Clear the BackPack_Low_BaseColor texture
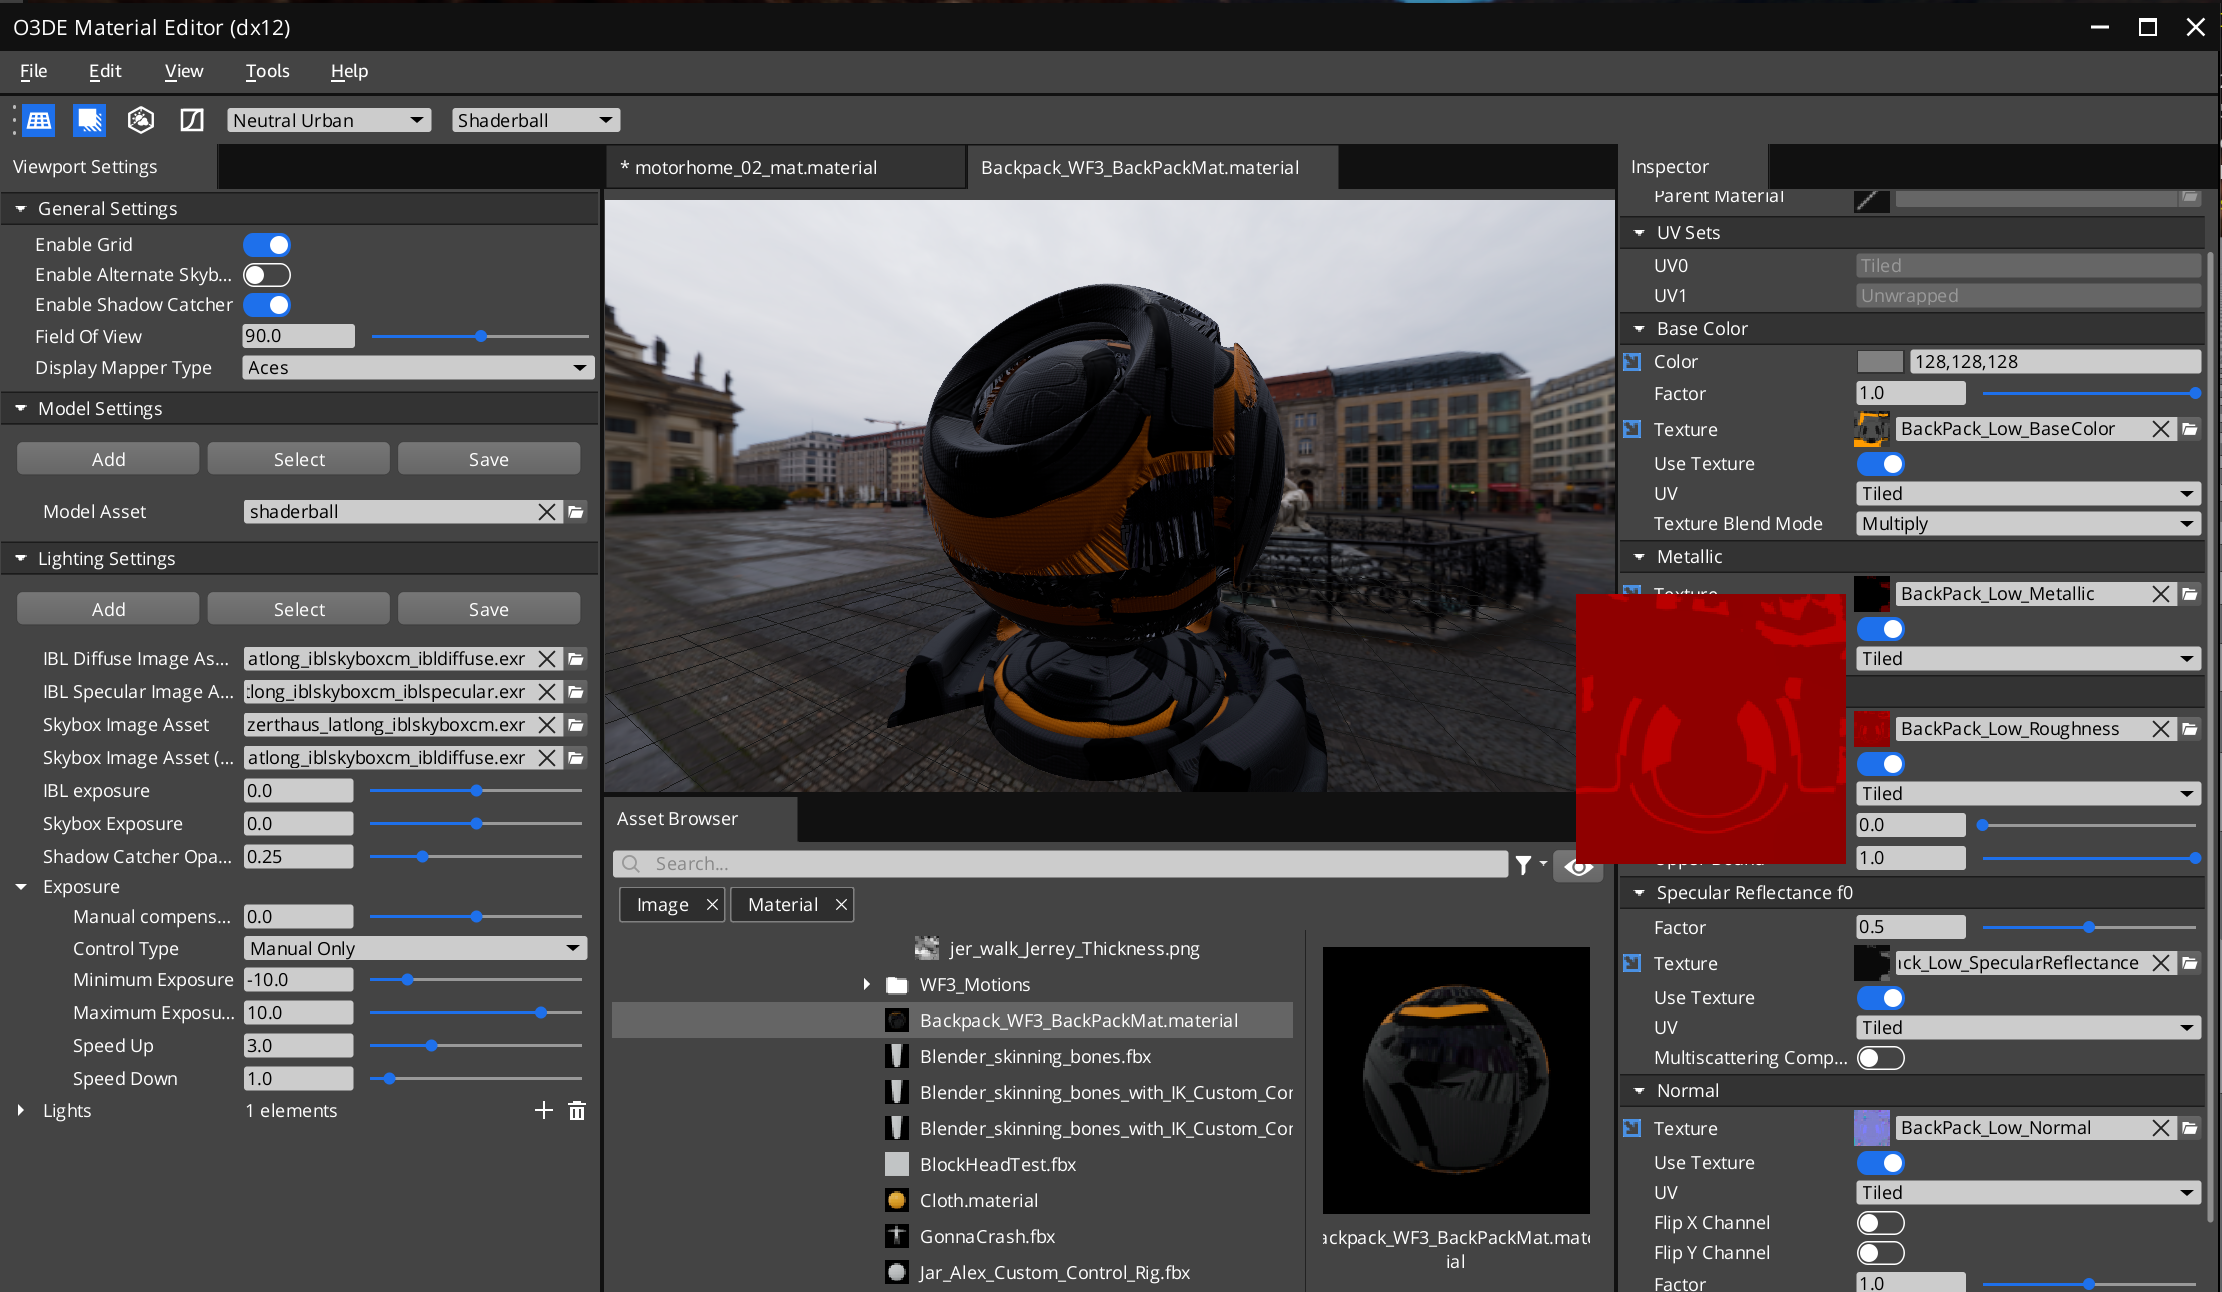The width and height of the screenshot is (2222, 1292). tap(2160, 429)
